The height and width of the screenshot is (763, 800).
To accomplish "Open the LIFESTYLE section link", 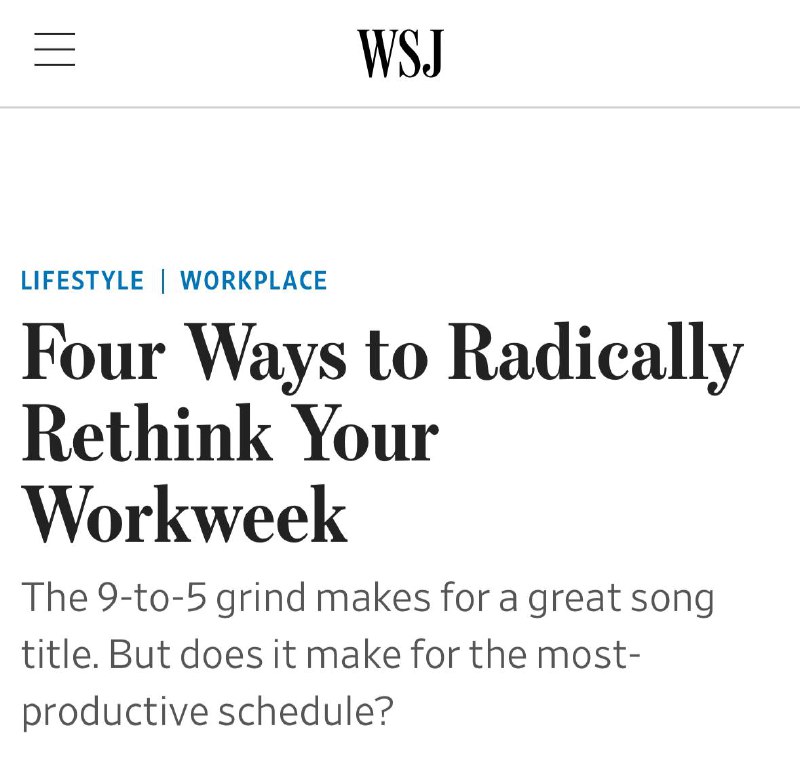I will pyautogui.click(x=82, y=281).
